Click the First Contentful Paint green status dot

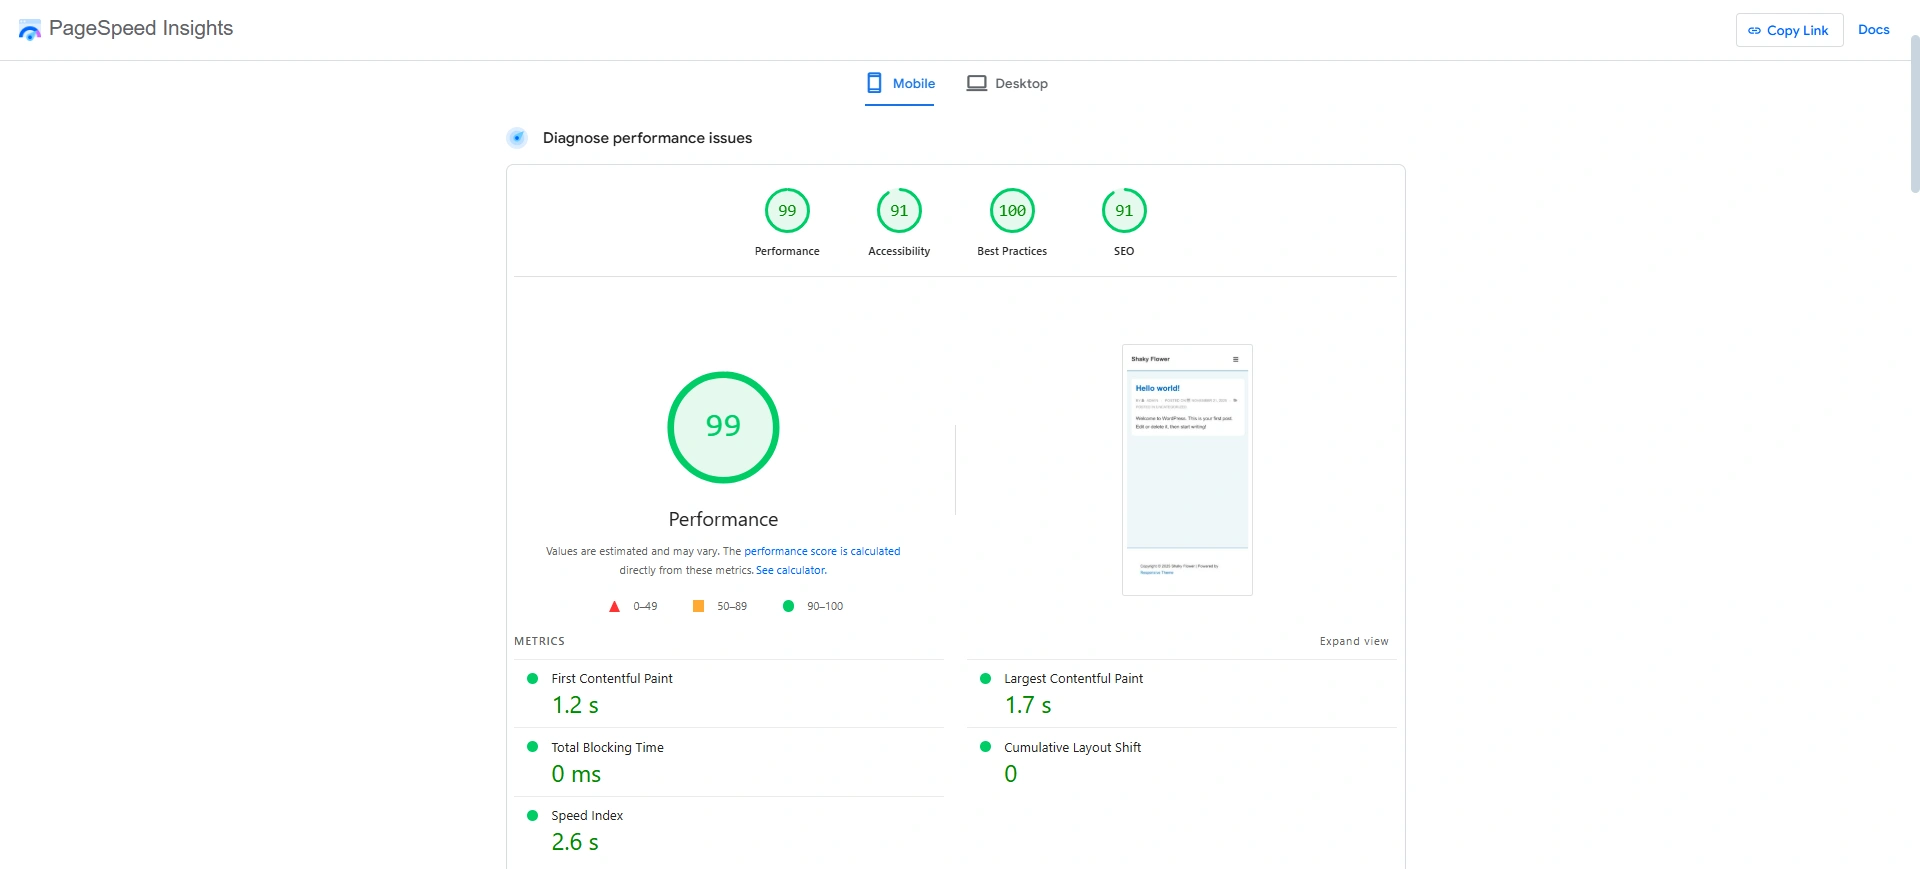pyautogui.click(x=532, y=678)
